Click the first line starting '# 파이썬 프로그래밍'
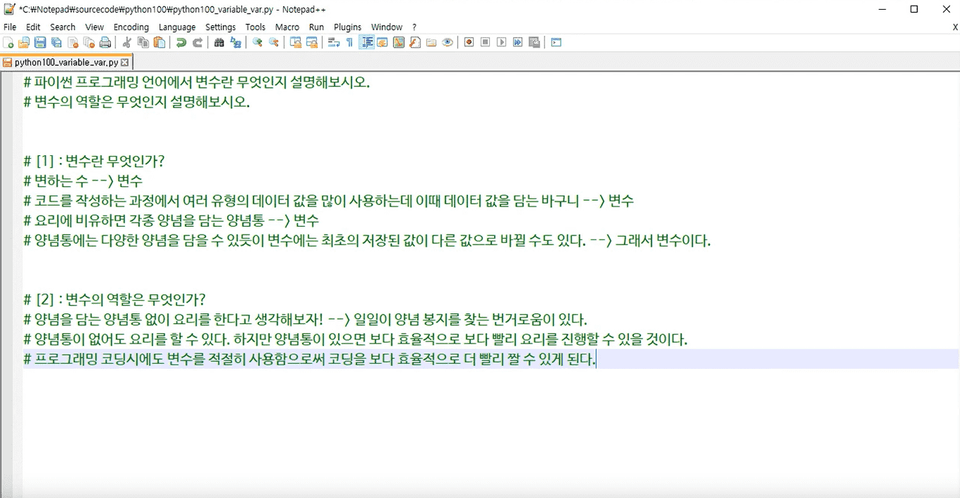Image resolution: width=960 pixels, height=498 pixels. (x=197, y=82)
